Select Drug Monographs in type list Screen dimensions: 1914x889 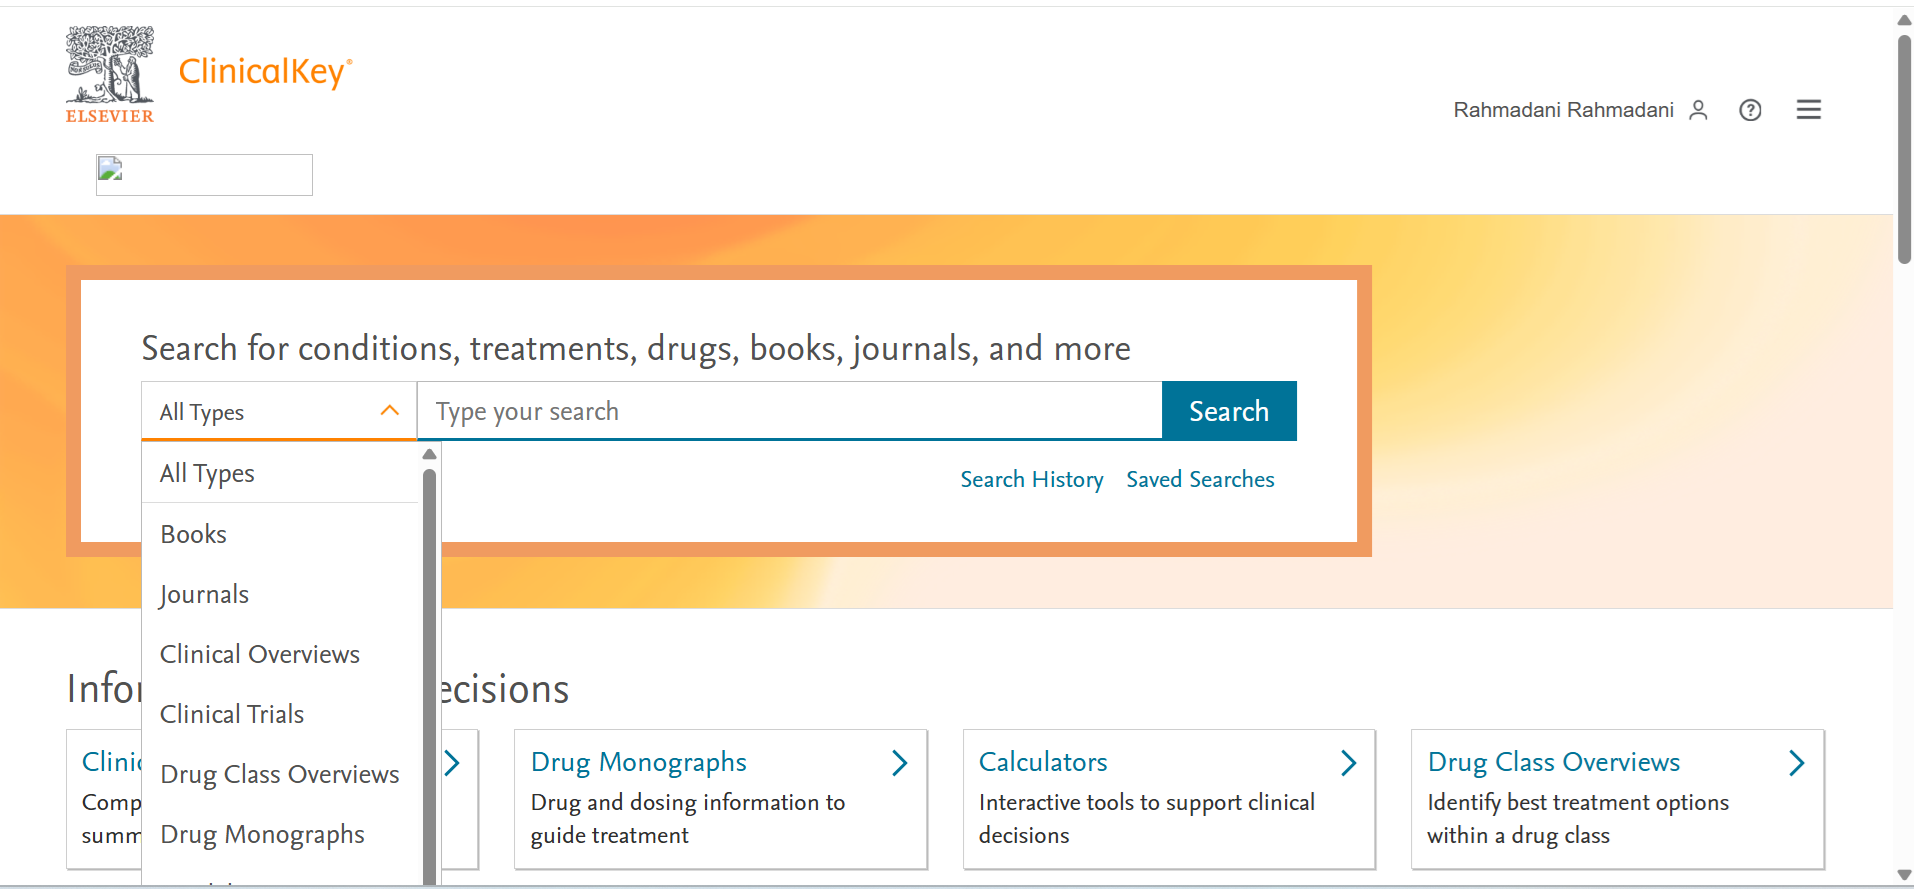pos(280,834)
